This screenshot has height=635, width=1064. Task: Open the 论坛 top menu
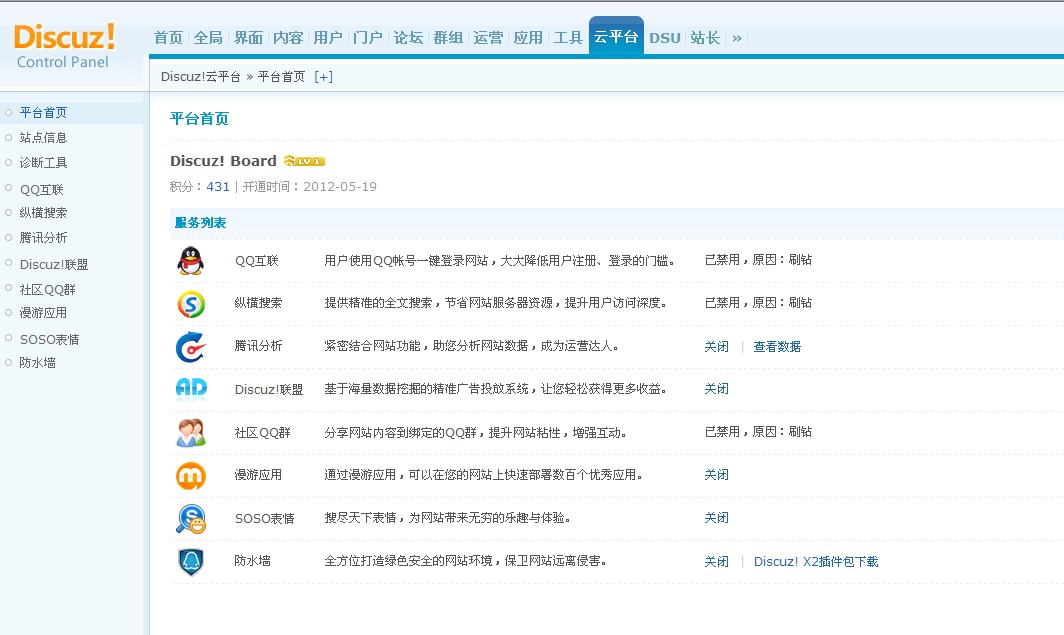[408, 38]
